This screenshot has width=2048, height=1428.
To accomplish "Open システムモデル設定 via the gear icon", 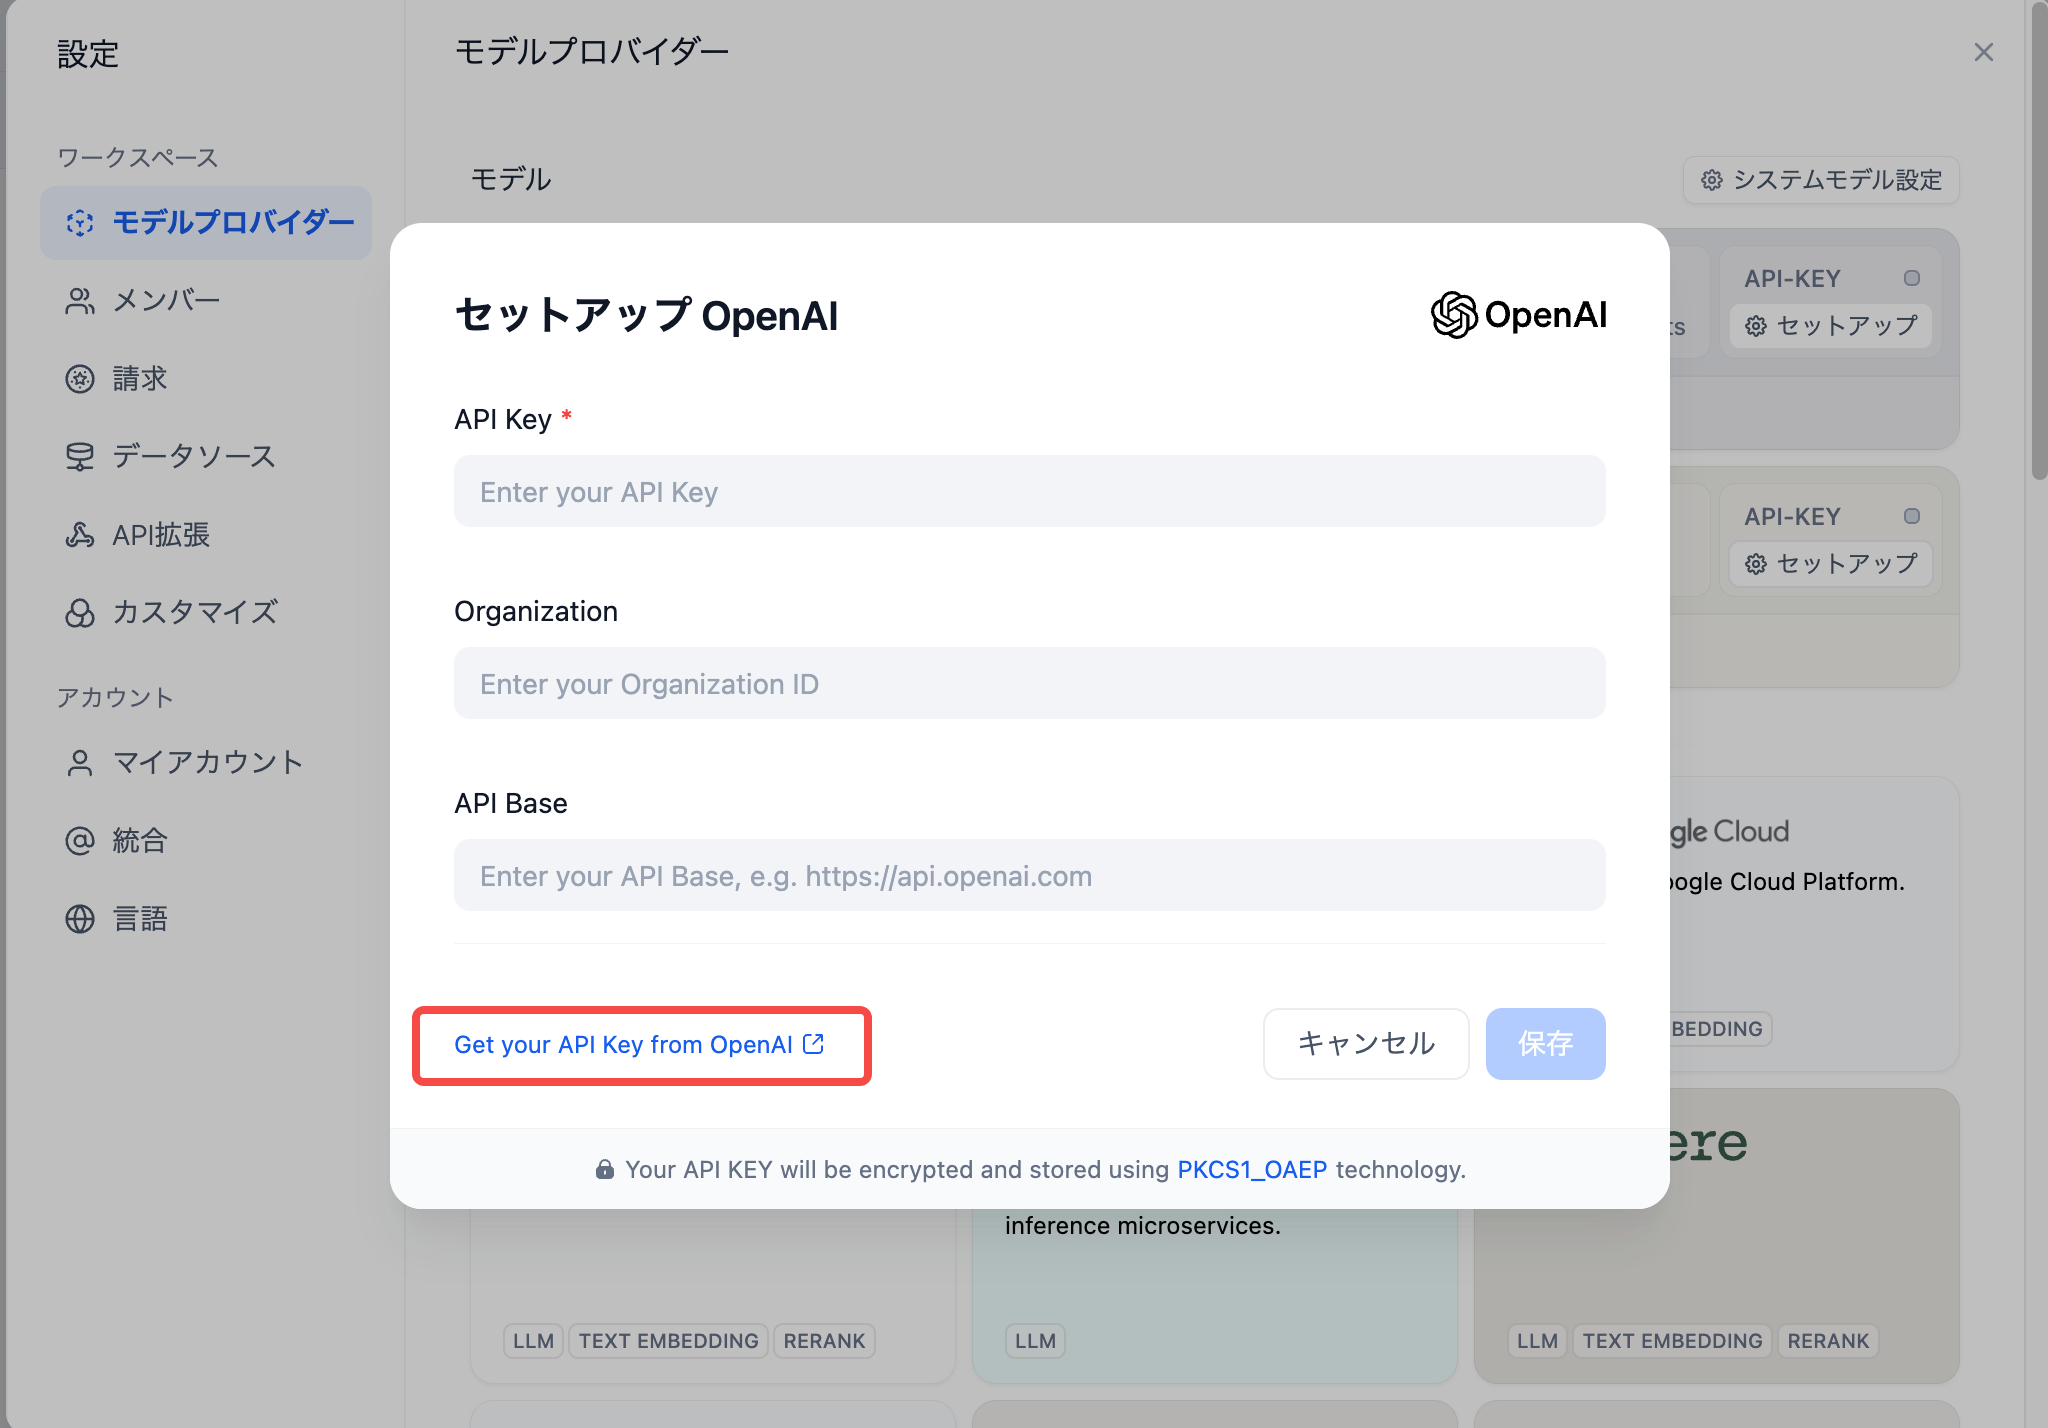I will [x=1712, y=181].
